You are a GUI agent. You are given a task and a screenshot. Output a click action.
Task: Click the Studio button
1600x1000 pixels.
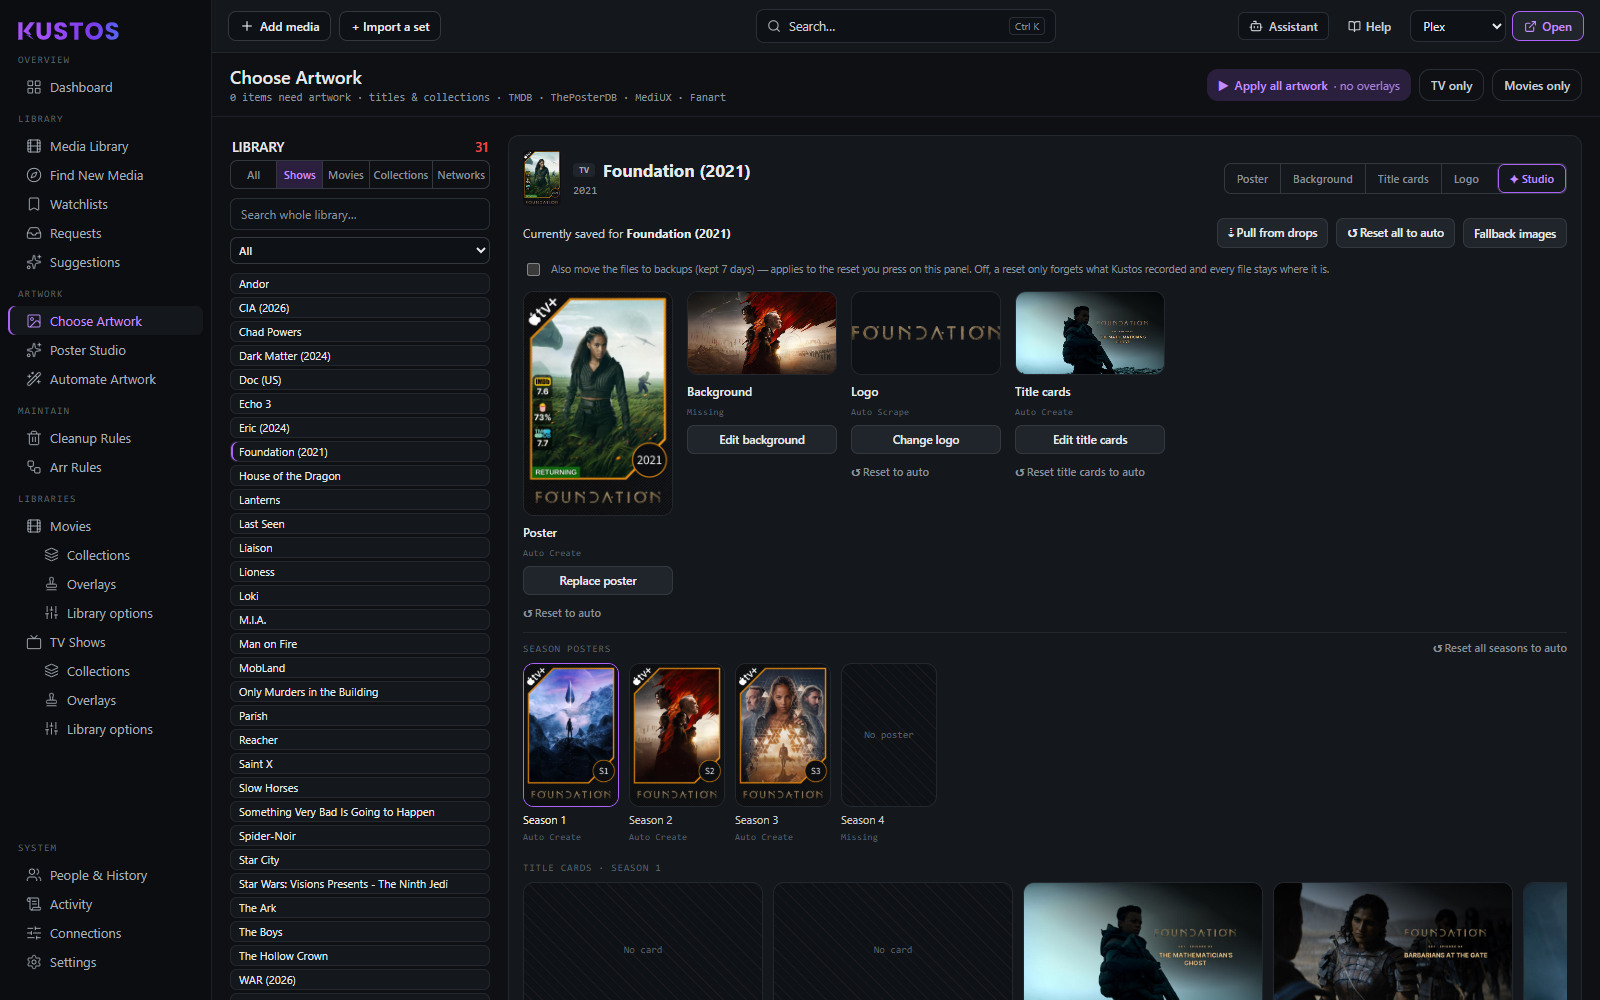pos(1532,179)
